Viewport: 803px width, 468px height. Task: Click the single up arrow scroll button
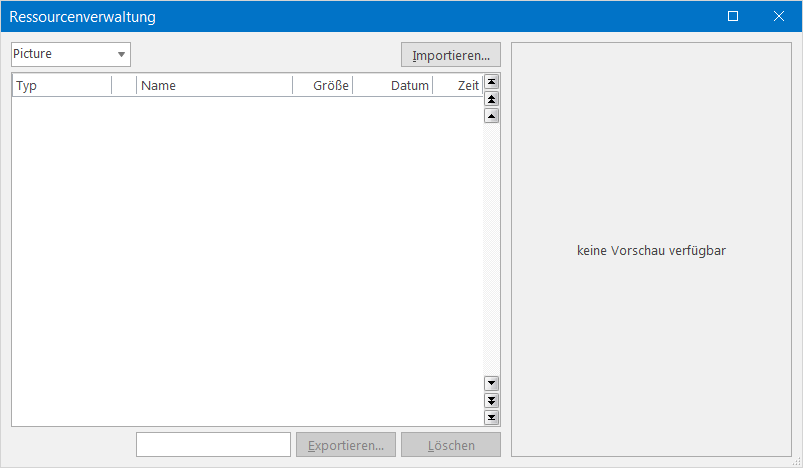point(491,116)
